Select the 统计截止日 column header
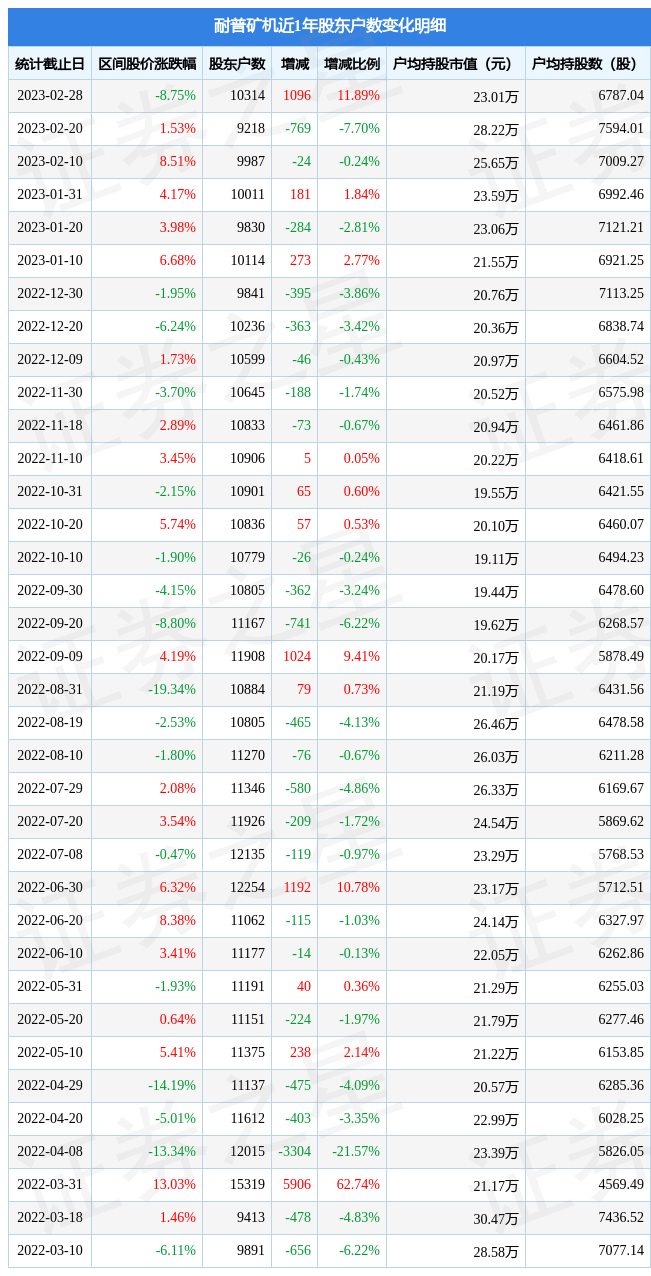This screenshot has height=1276, width=651. 50,64
